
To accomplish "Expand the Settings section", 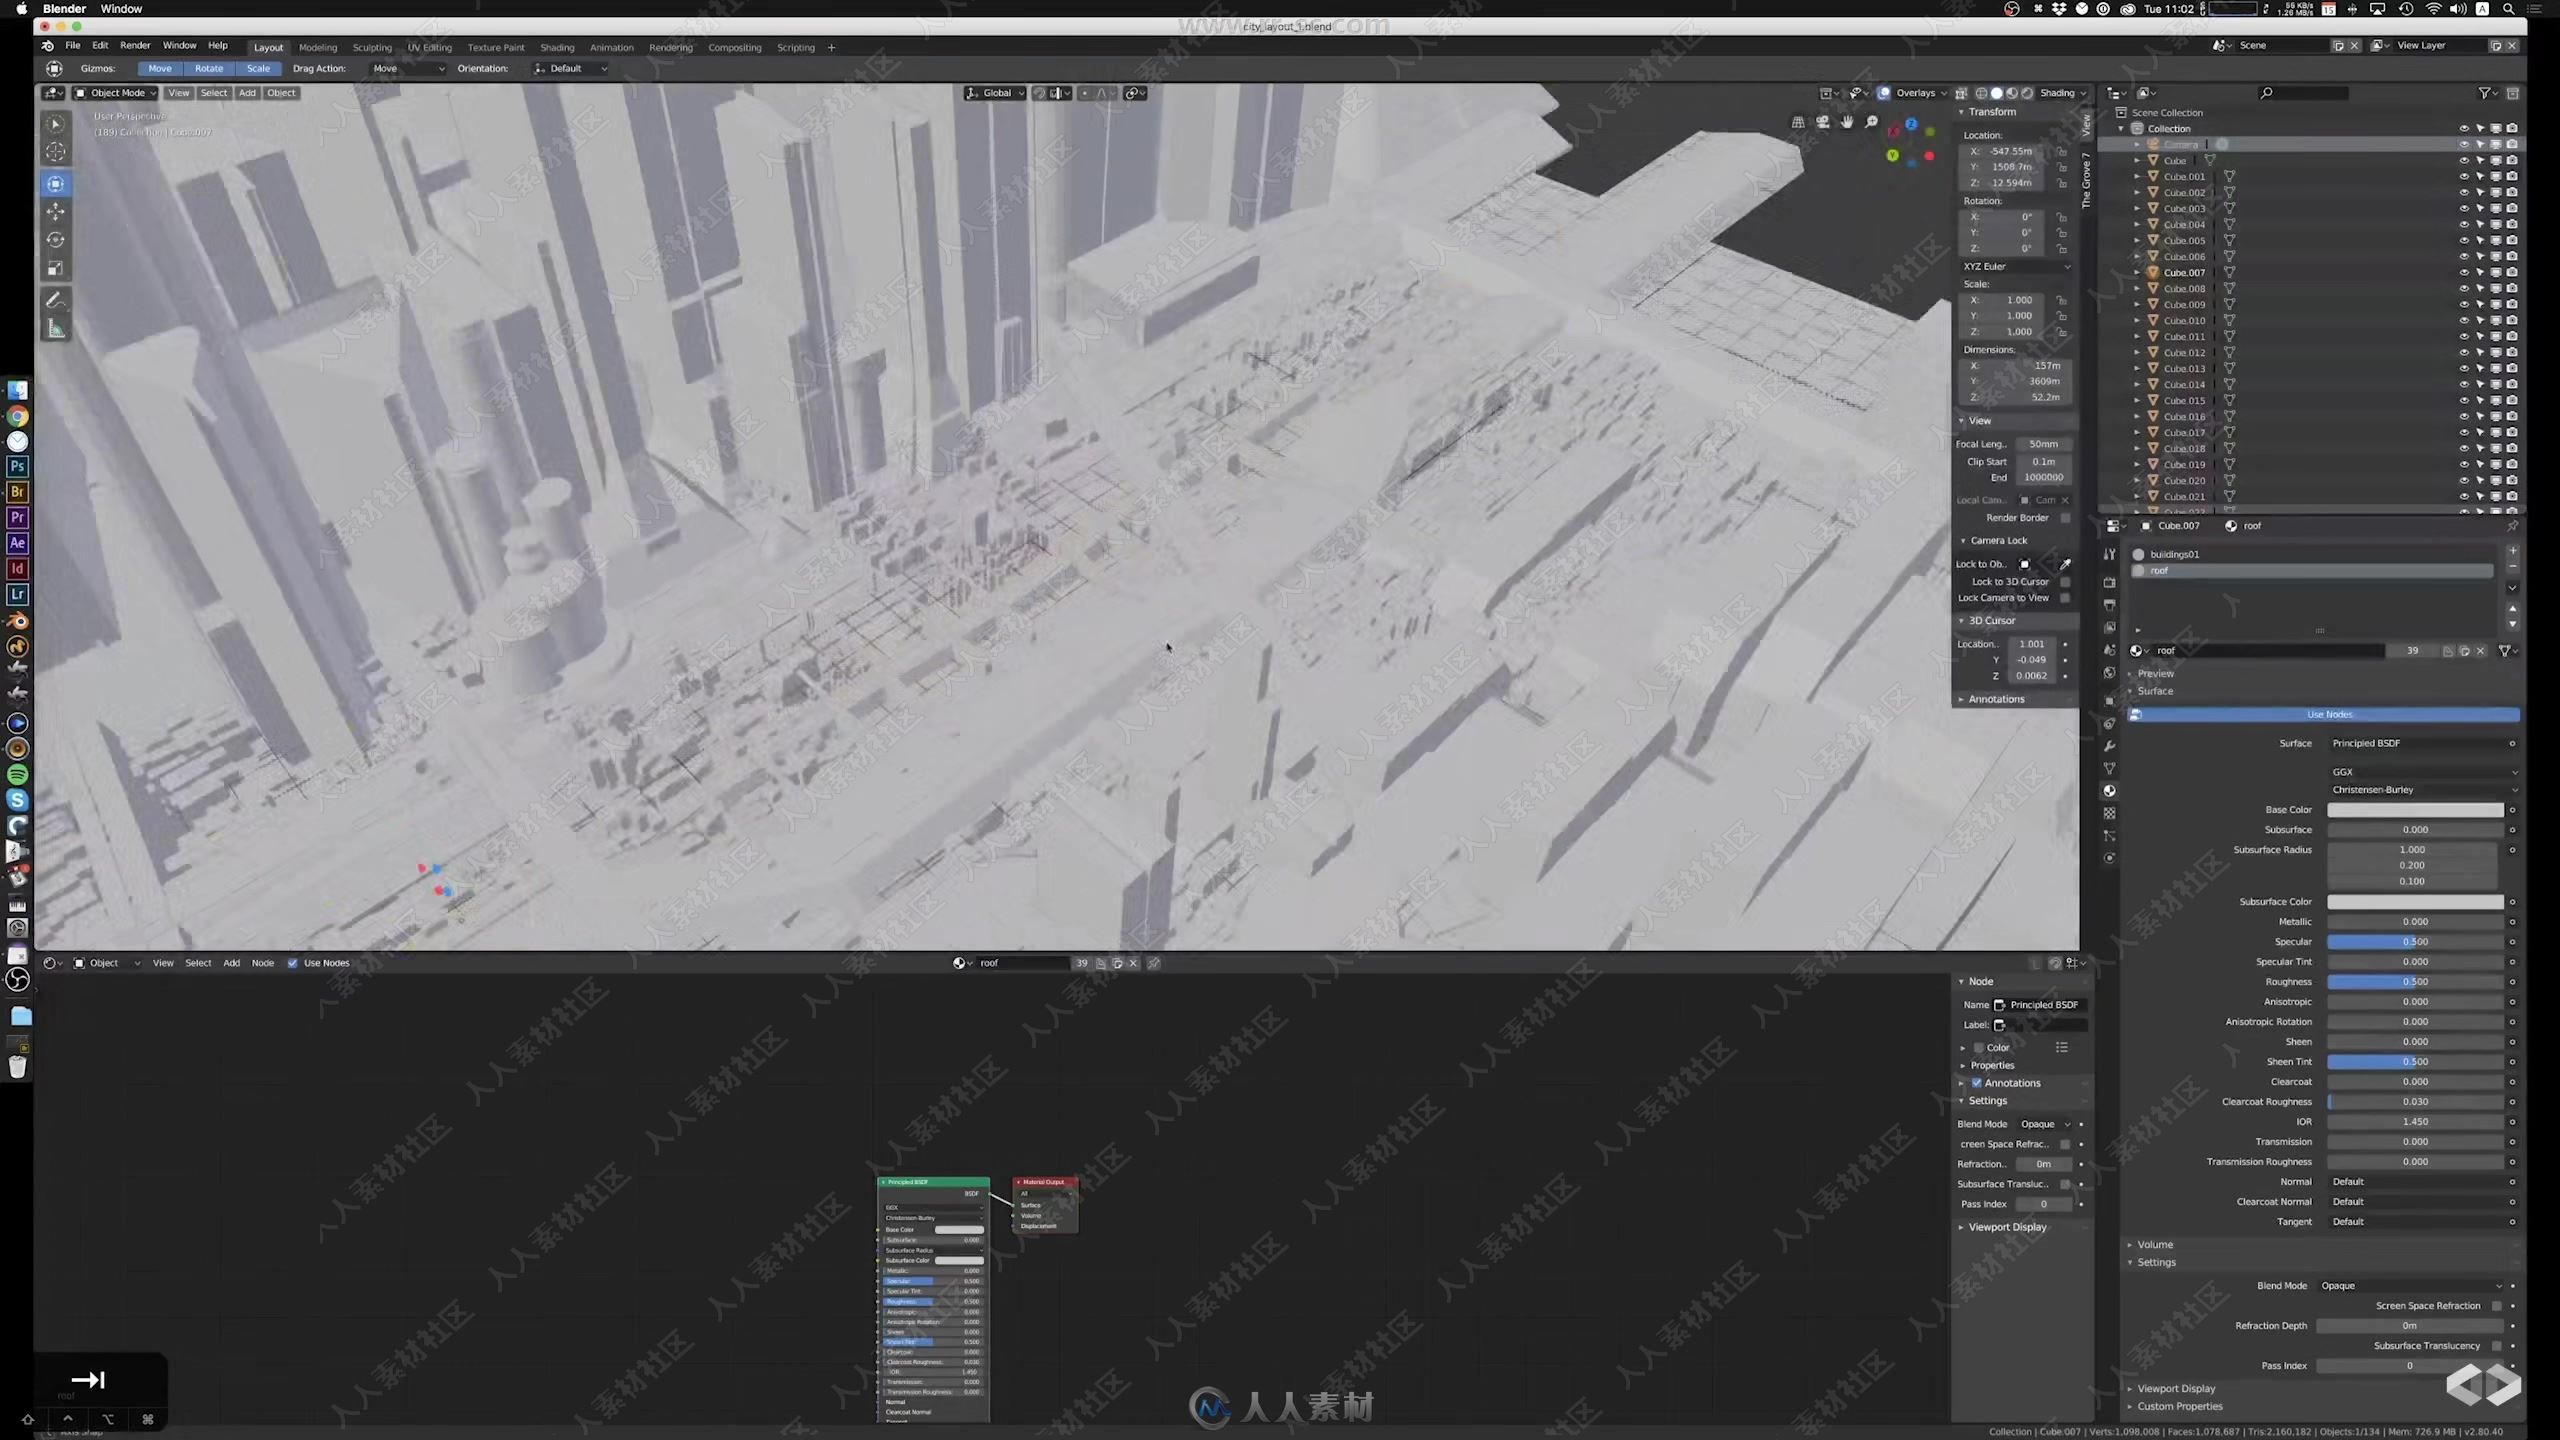I will [x=2157, y=1262].
